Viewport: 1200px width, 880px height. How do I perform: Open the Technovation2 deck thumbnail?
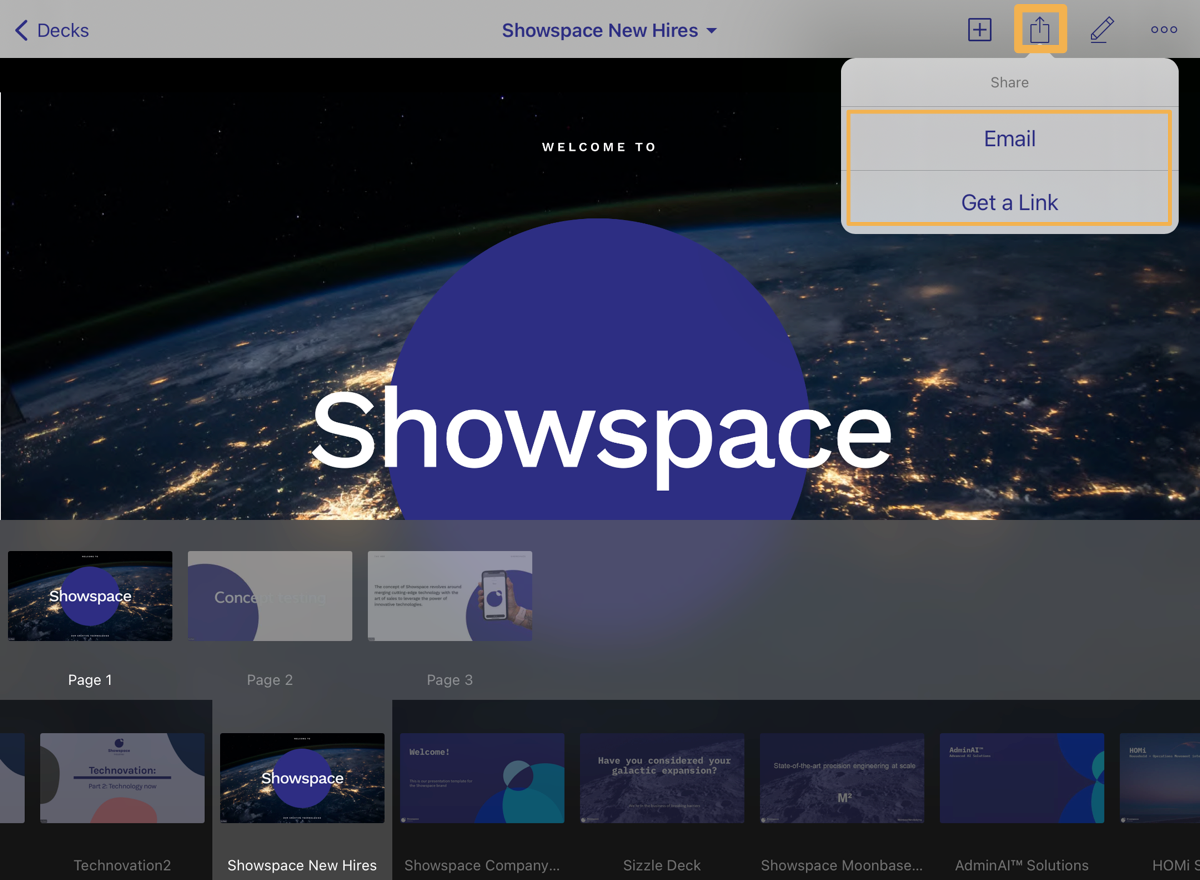122,778
